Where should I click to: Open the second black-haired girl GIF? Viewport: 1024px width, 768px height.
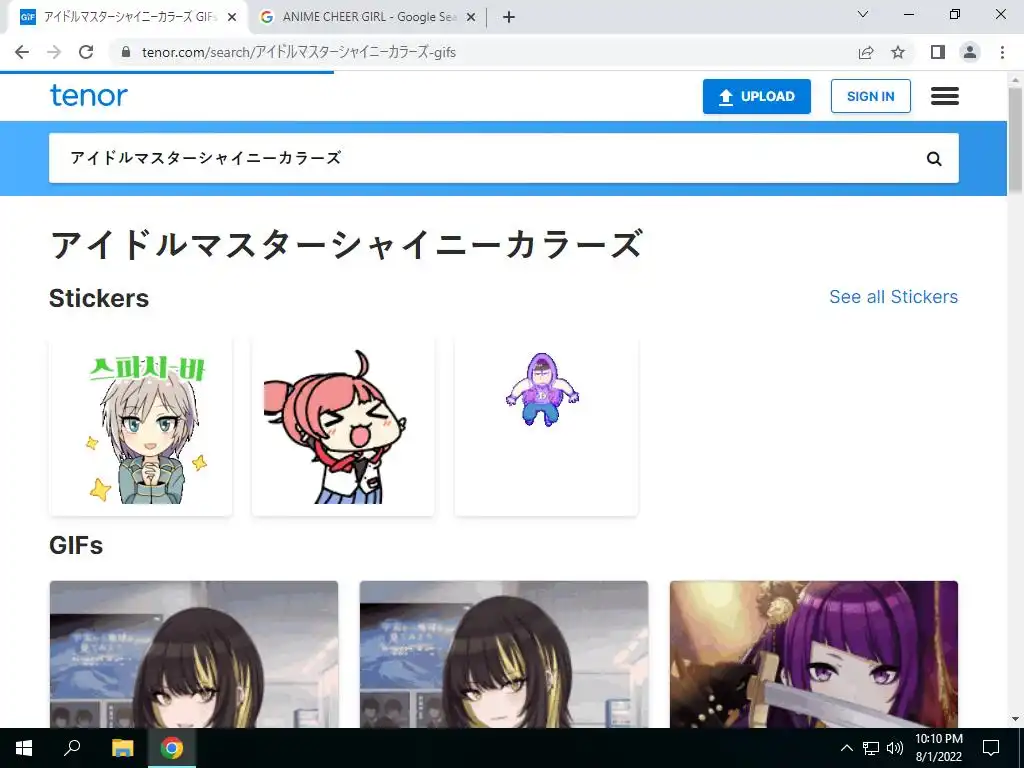504,654
